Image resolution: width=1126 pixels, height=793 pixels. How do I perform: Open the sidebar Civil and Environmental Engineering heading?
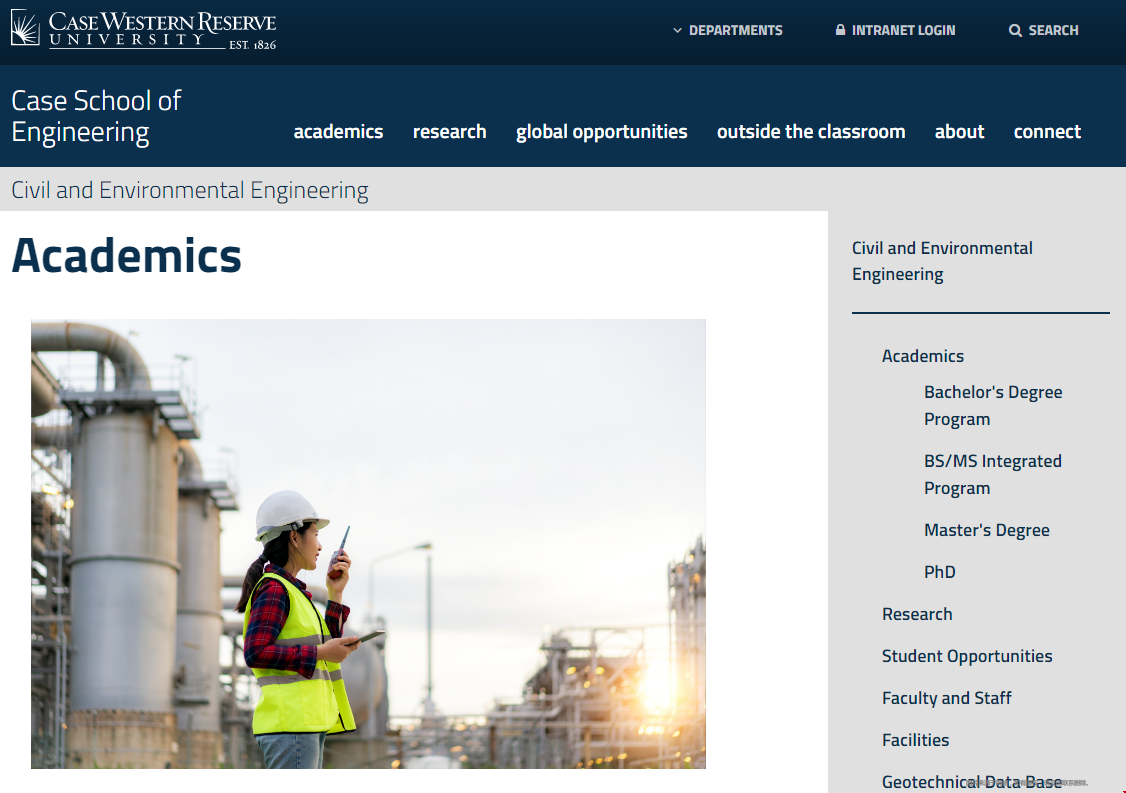[942, 261]
